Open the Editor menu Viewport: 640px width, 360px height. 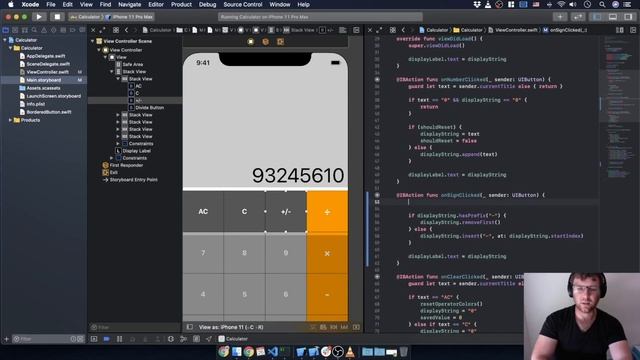(156, 4)
